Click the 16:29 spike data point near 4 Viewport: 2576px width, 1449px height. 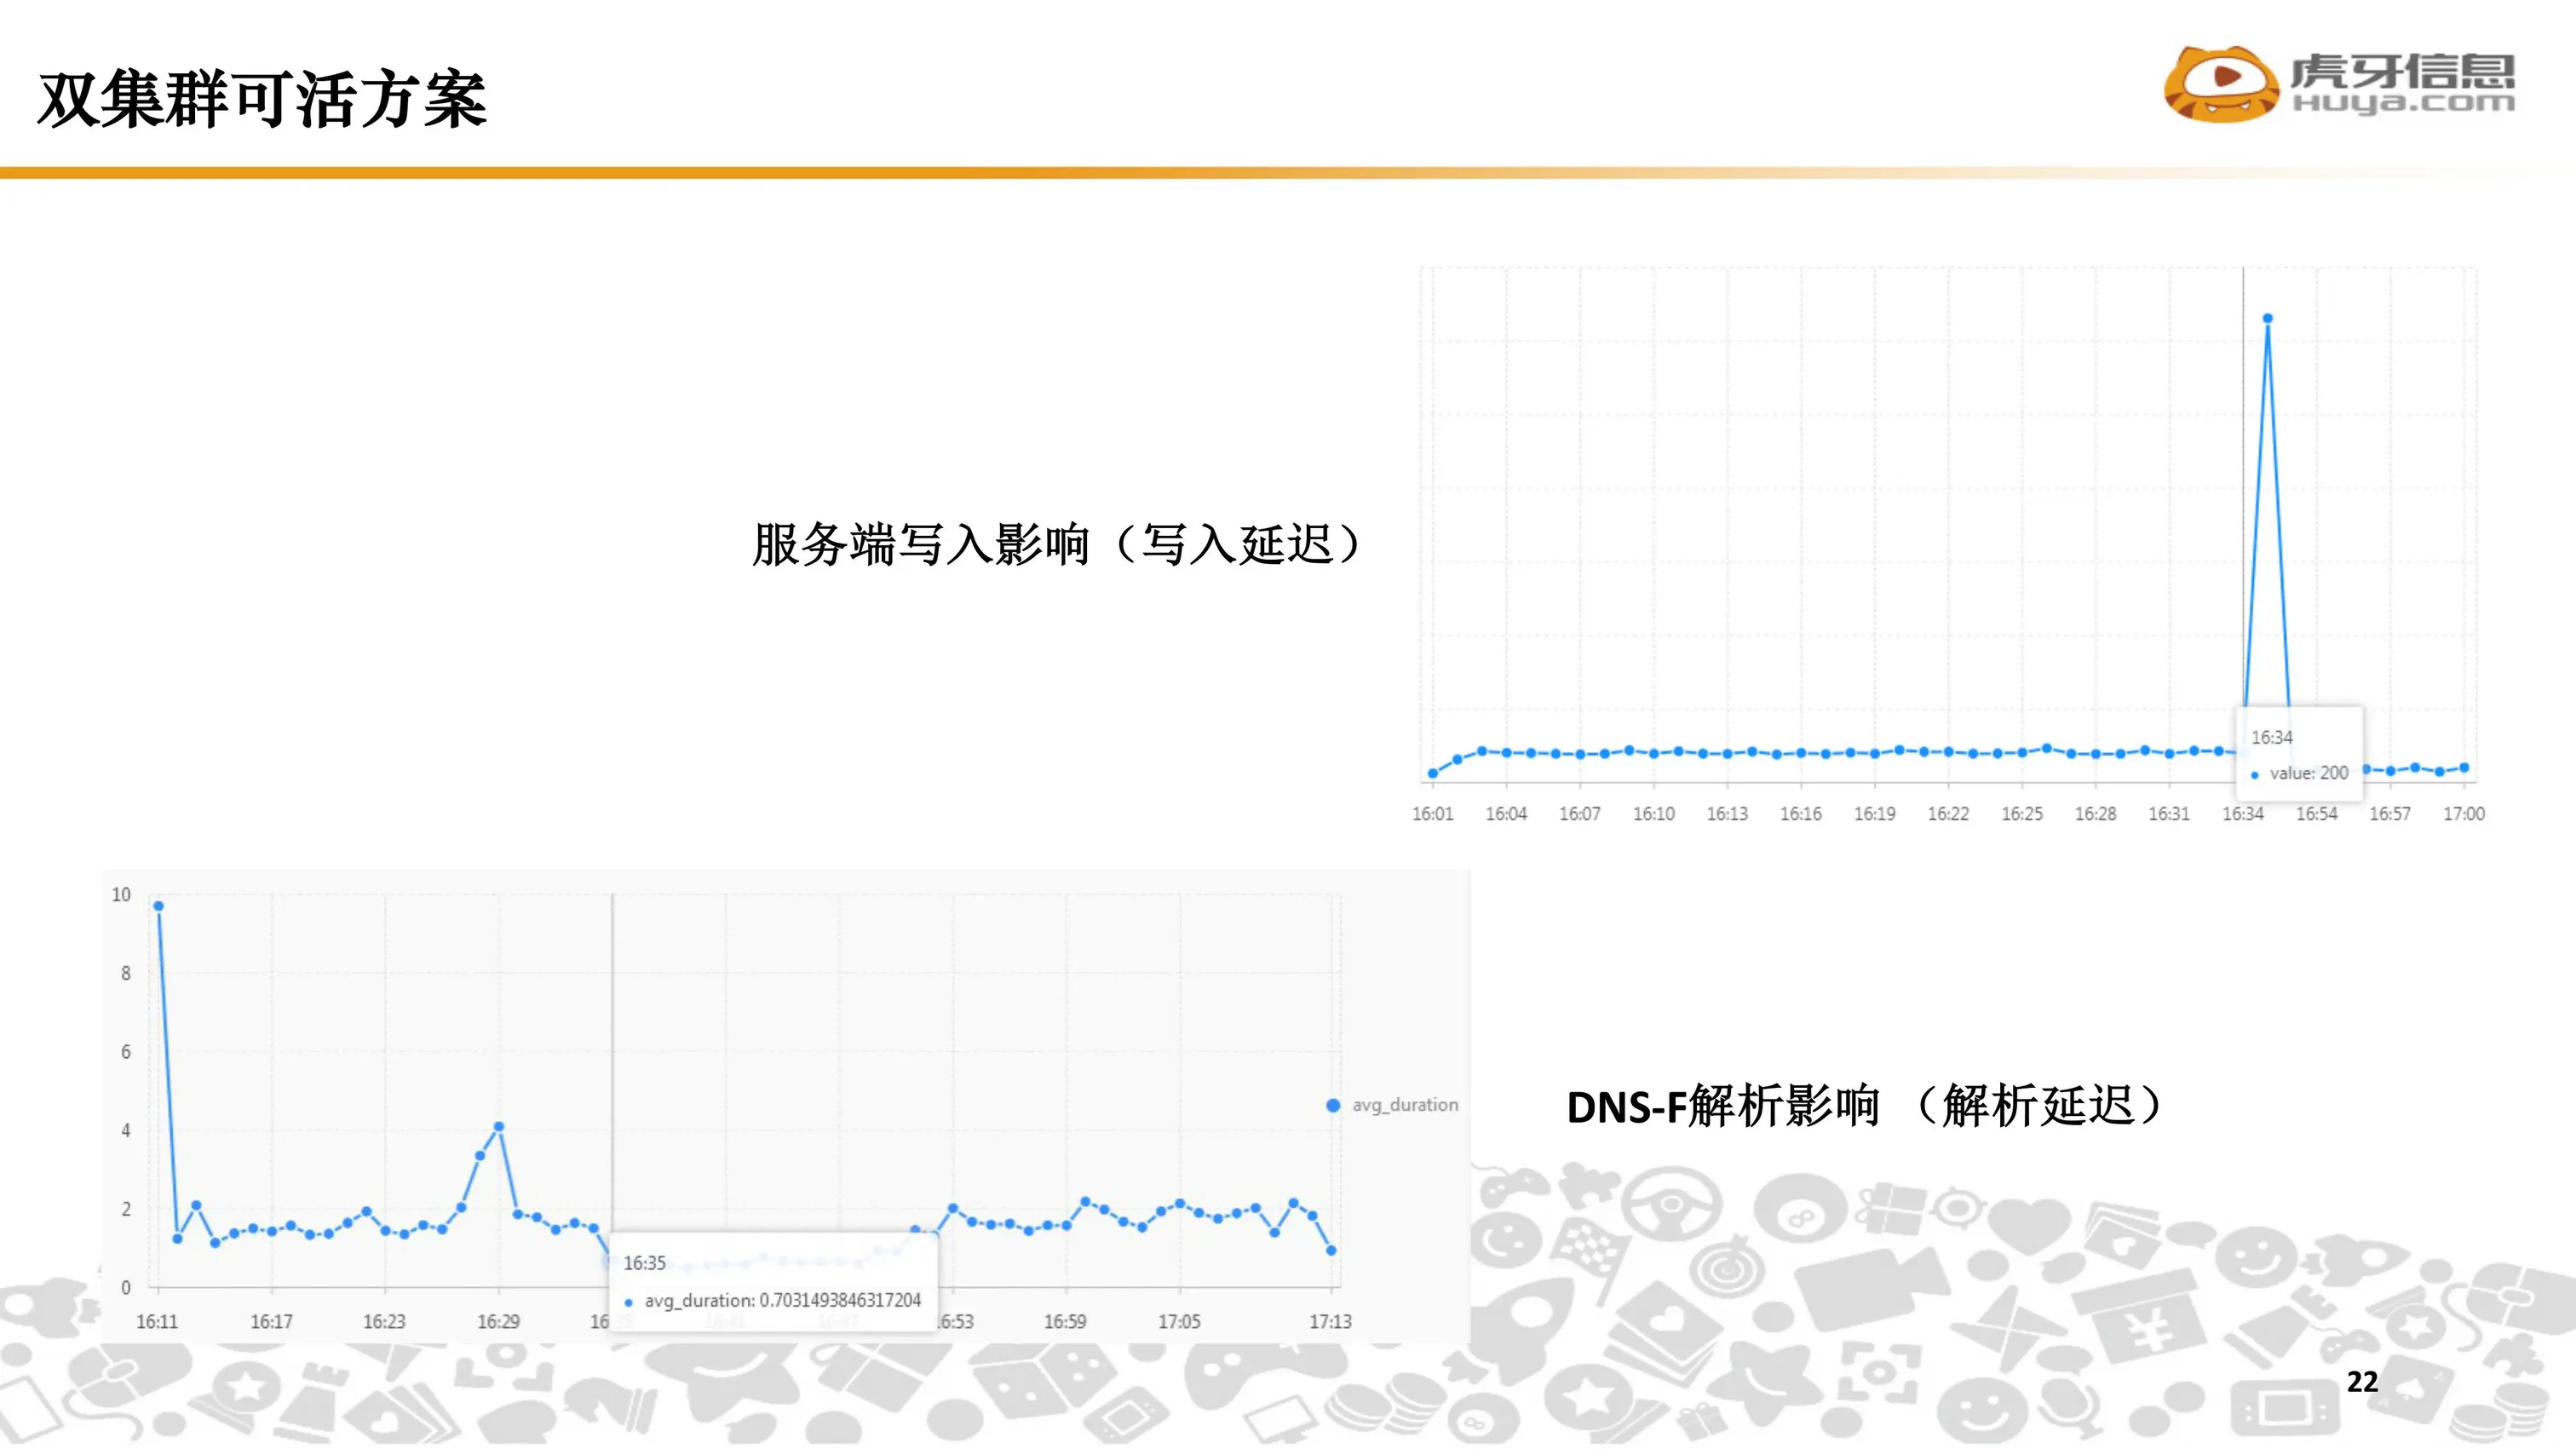(499, 1127)
